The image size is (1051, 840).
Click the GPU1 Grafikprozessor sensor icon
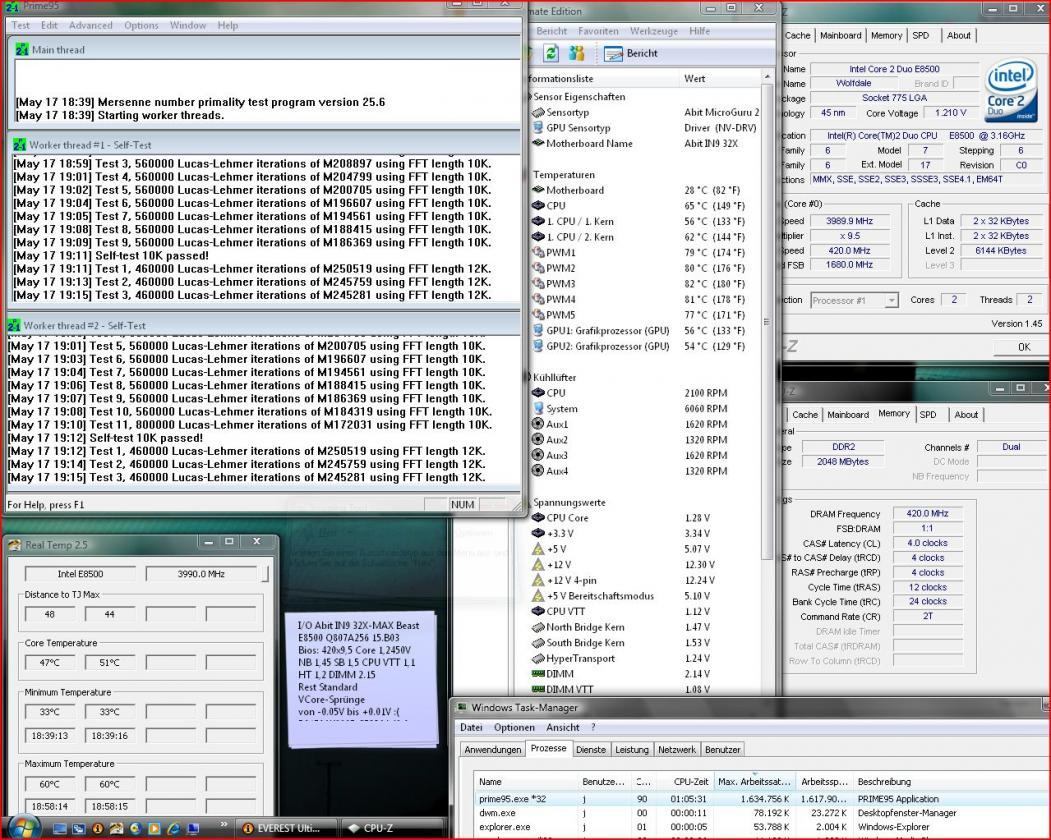point(538,331)
